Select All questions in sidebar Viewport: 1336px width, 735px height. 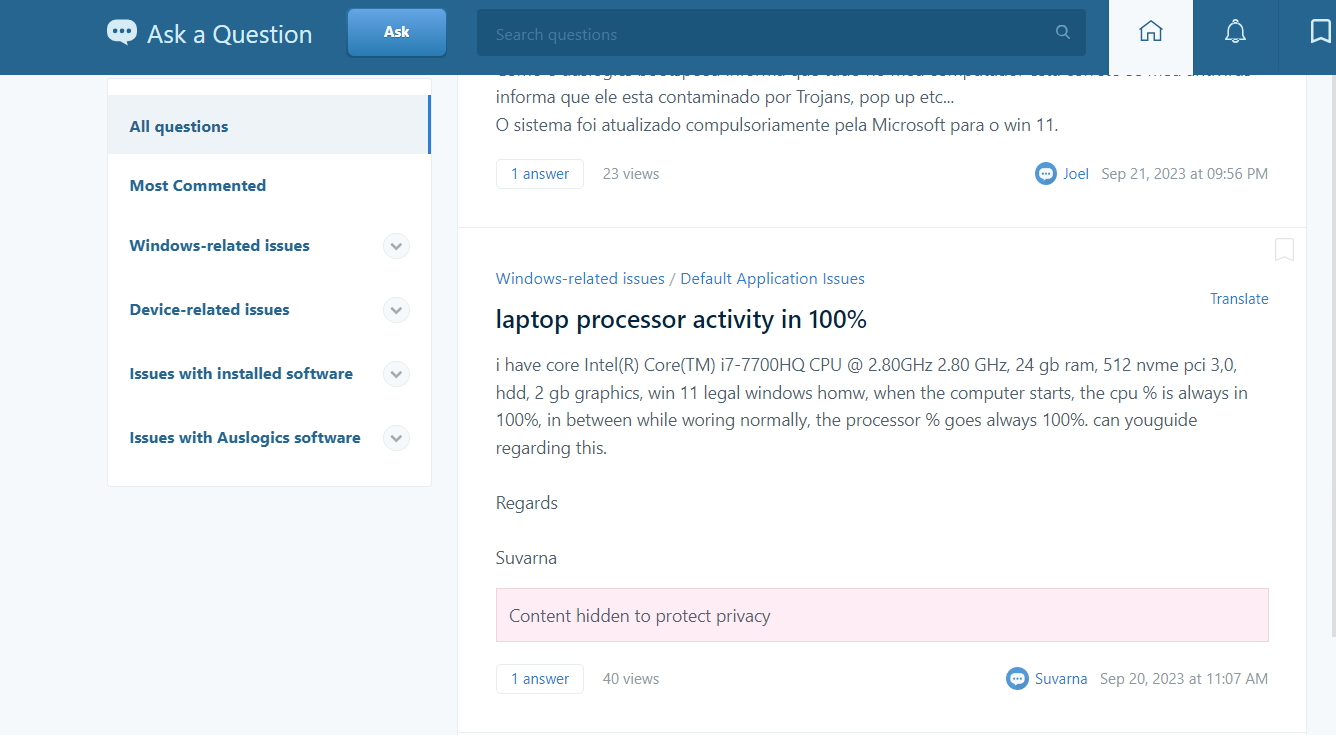tap(269, 125)
